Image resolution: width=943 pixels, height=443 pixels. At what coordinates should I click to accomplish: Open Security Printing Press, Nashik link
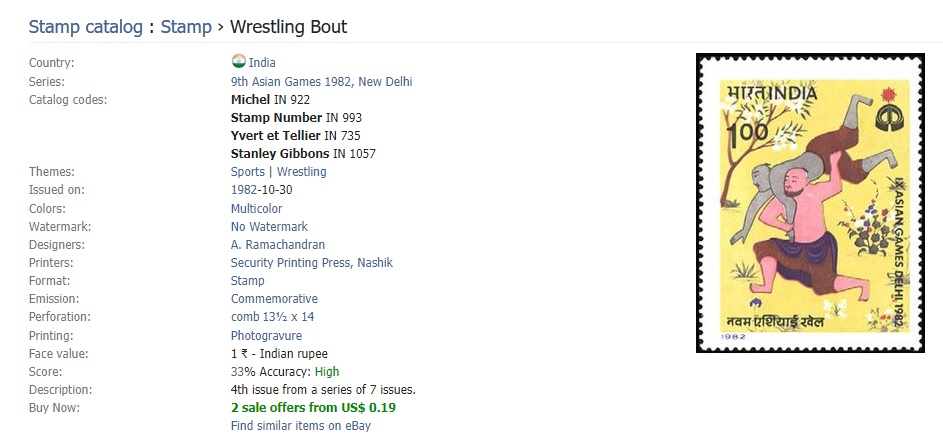coord(311,263)
